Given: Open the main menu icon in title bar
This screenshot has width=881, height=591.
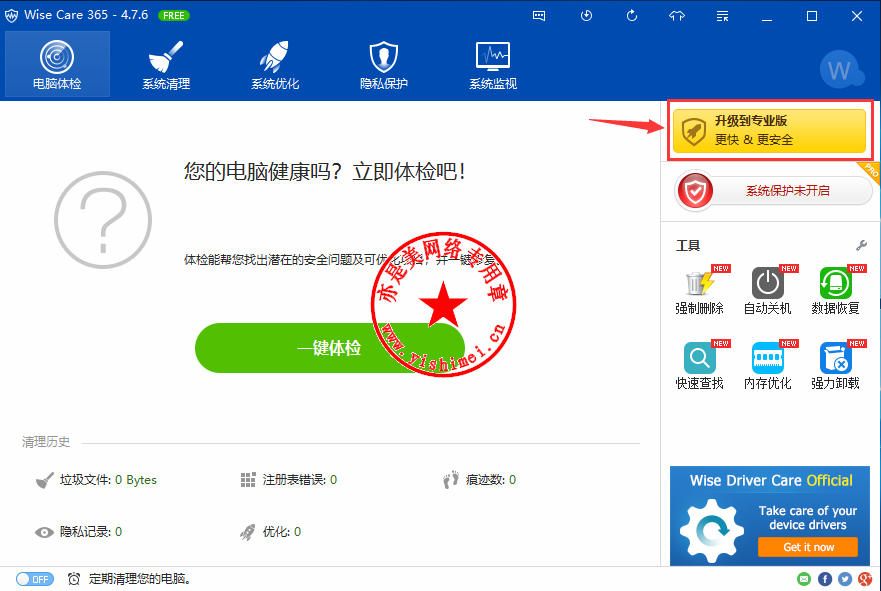Looking at the screenshot, I should [x=723, y=16].
